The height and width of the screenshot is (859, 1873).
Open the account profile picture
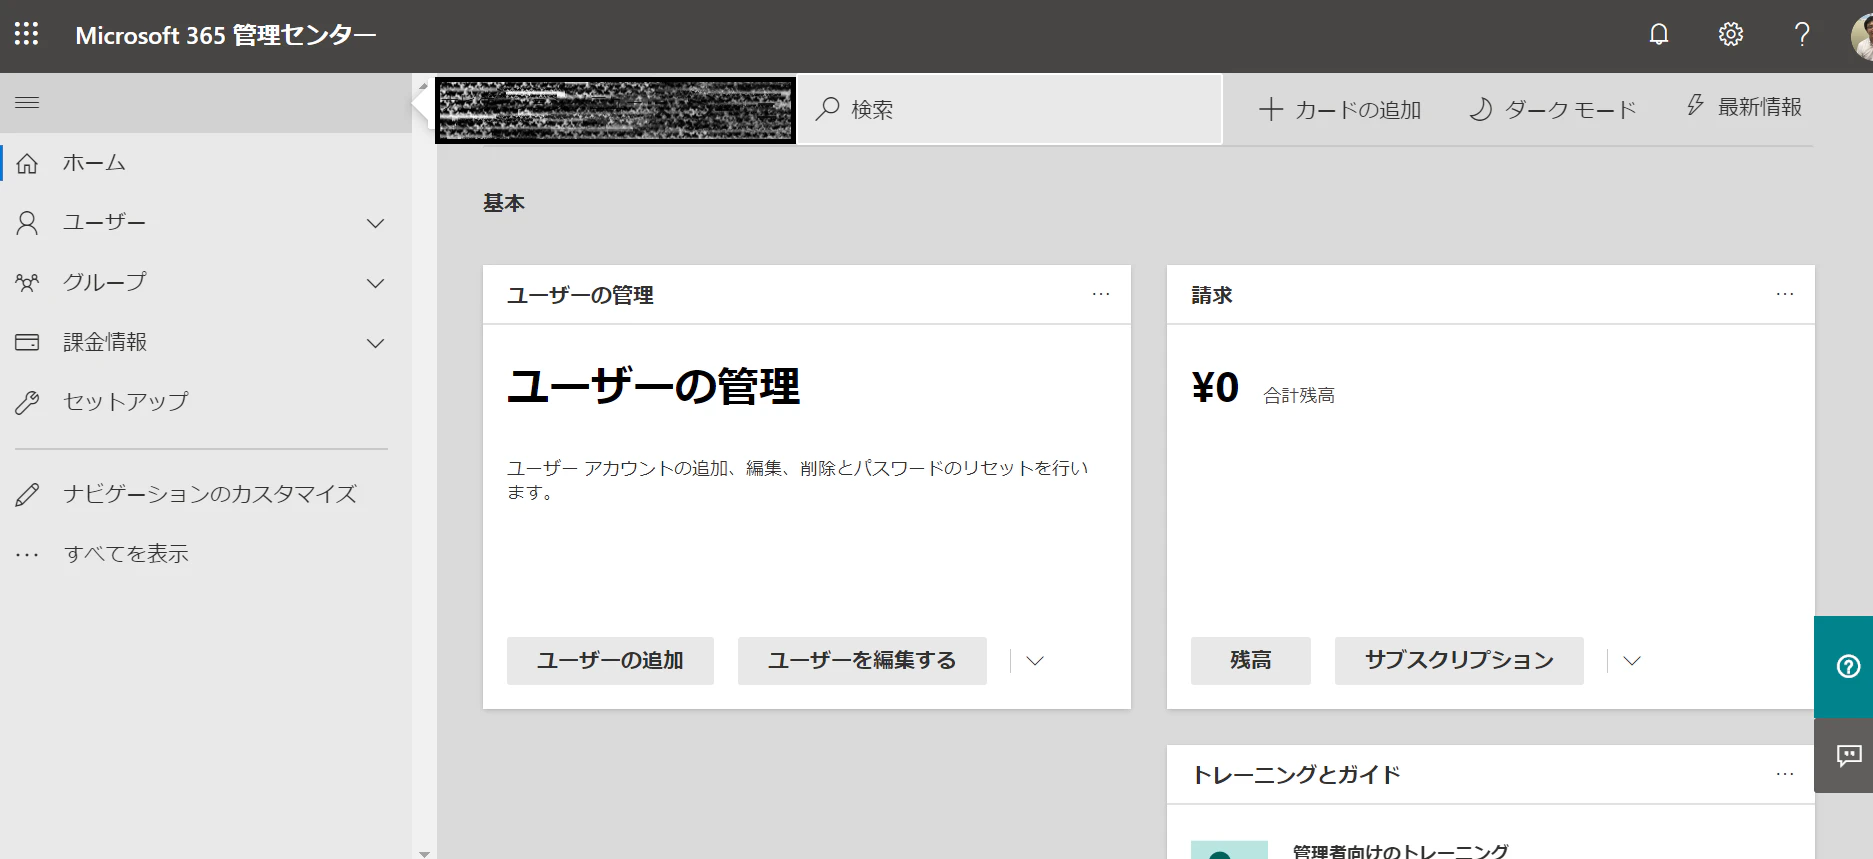pyautogui.click(x=1861, y=36)
